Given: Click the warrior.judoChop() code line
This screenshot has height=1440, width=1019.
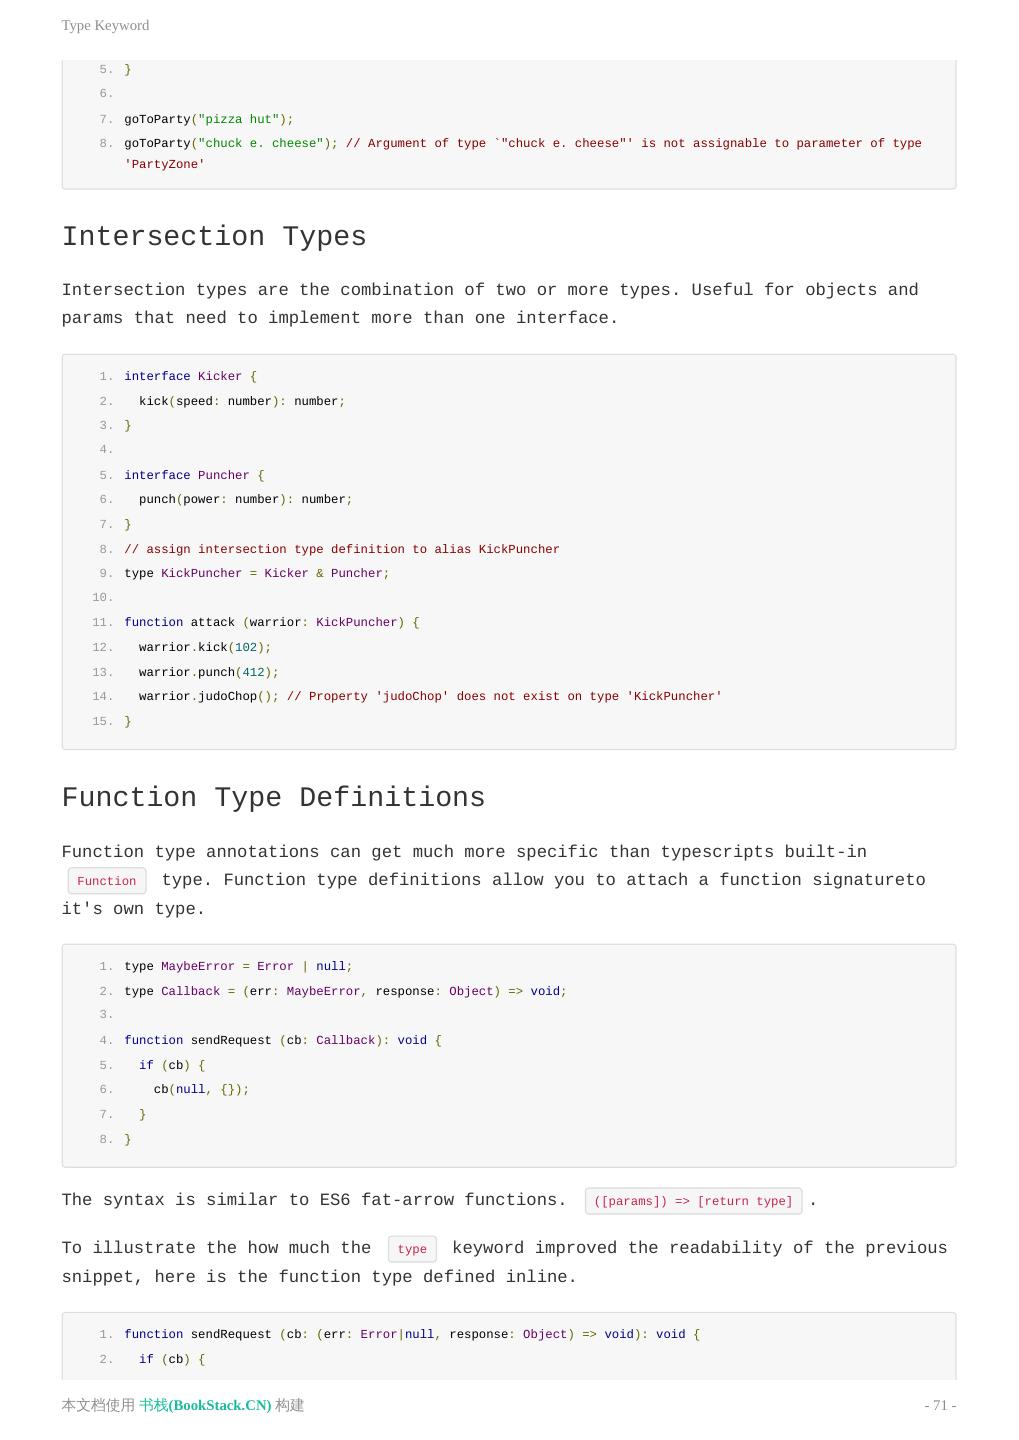Looking at the screenshot, I should pyautogui.click(x=430, y=696).
